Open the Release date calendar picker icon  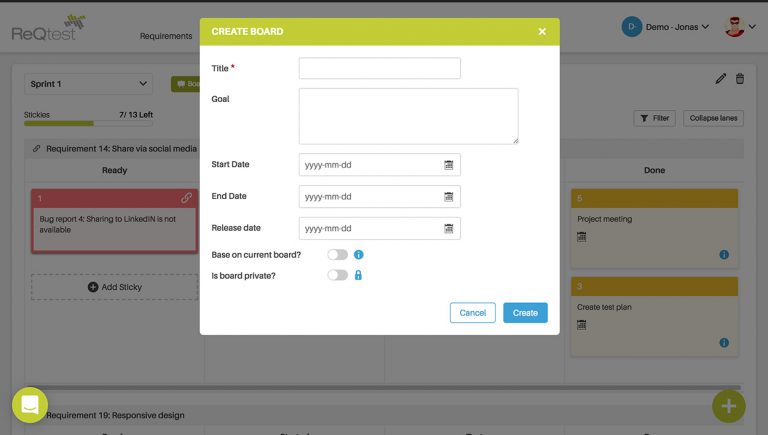click(x=449, y=229)
